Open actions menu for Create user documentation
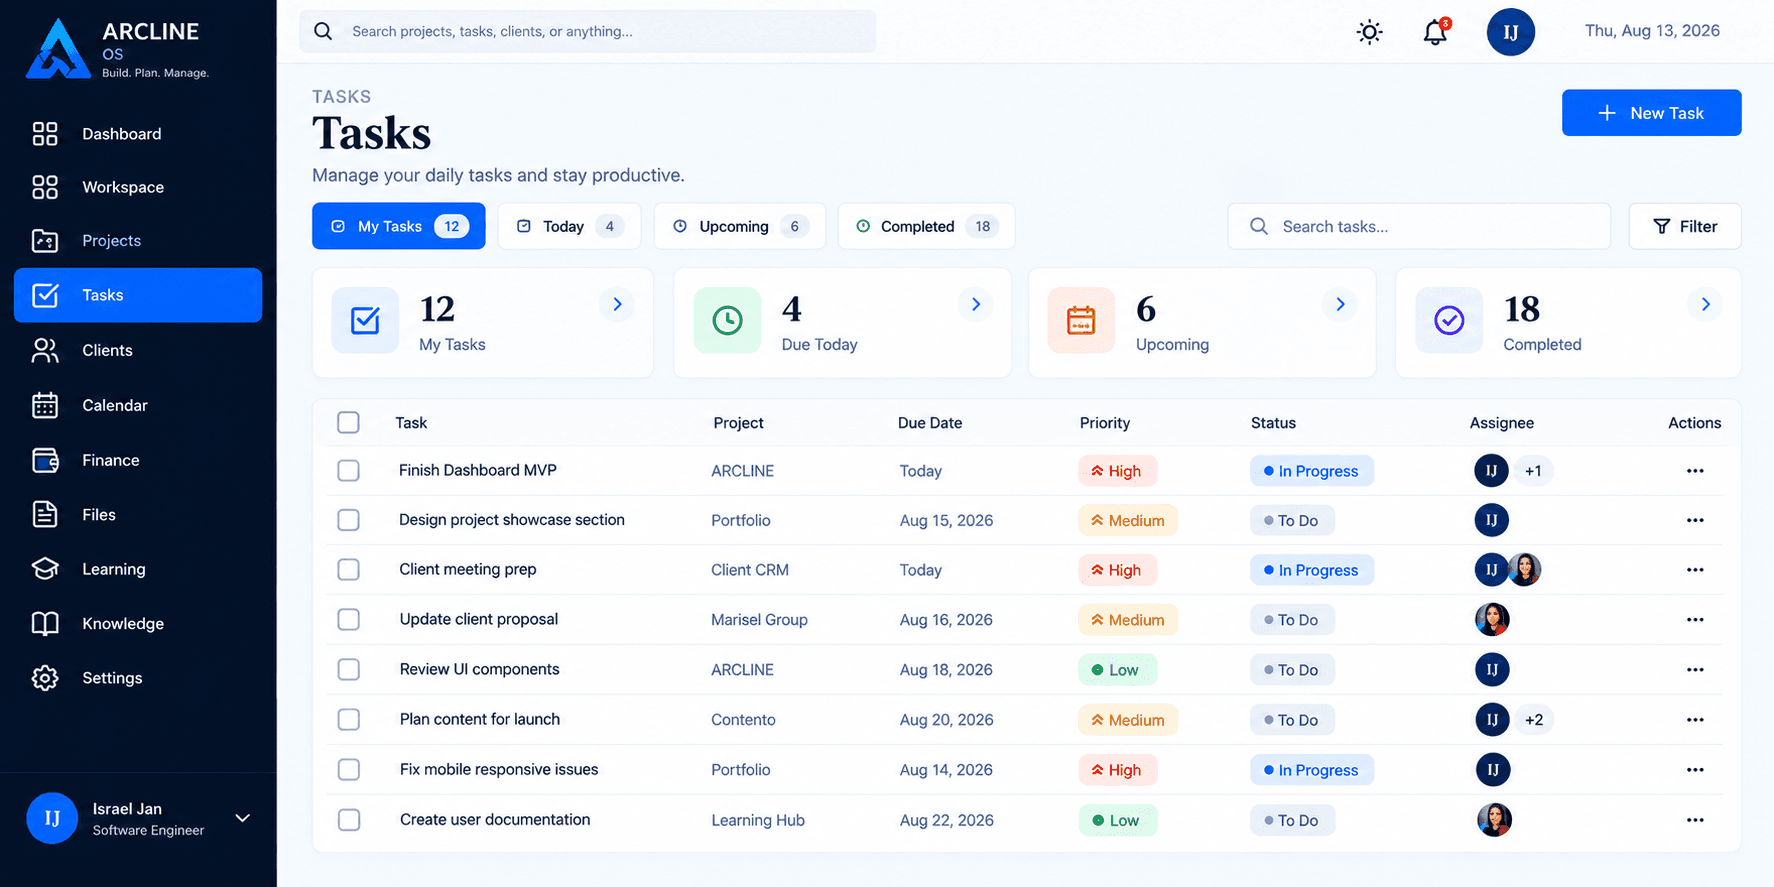 point(1695,820)
